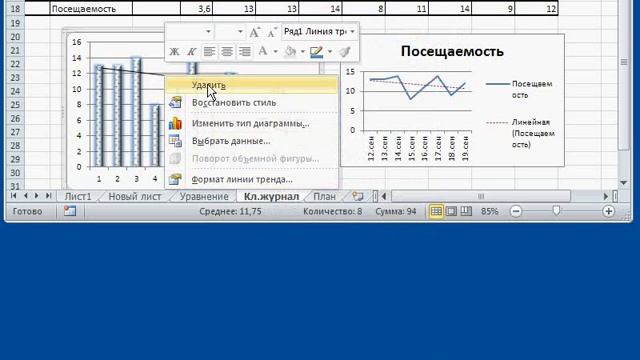Select row header 25
640x360 pixels.
(15, 105)
